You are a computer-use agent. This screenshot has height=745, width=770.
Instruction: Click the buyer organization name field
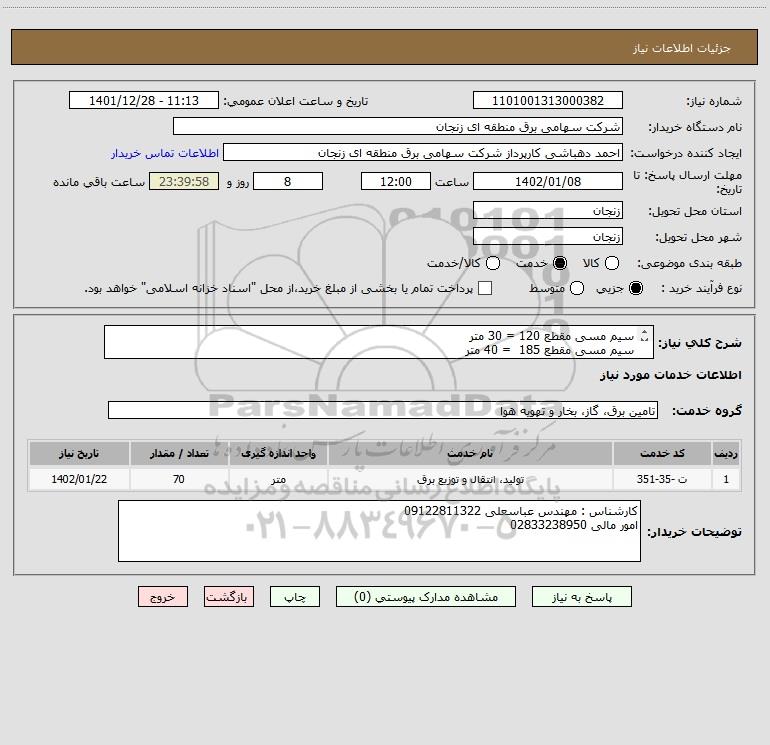tap(398, 126)
